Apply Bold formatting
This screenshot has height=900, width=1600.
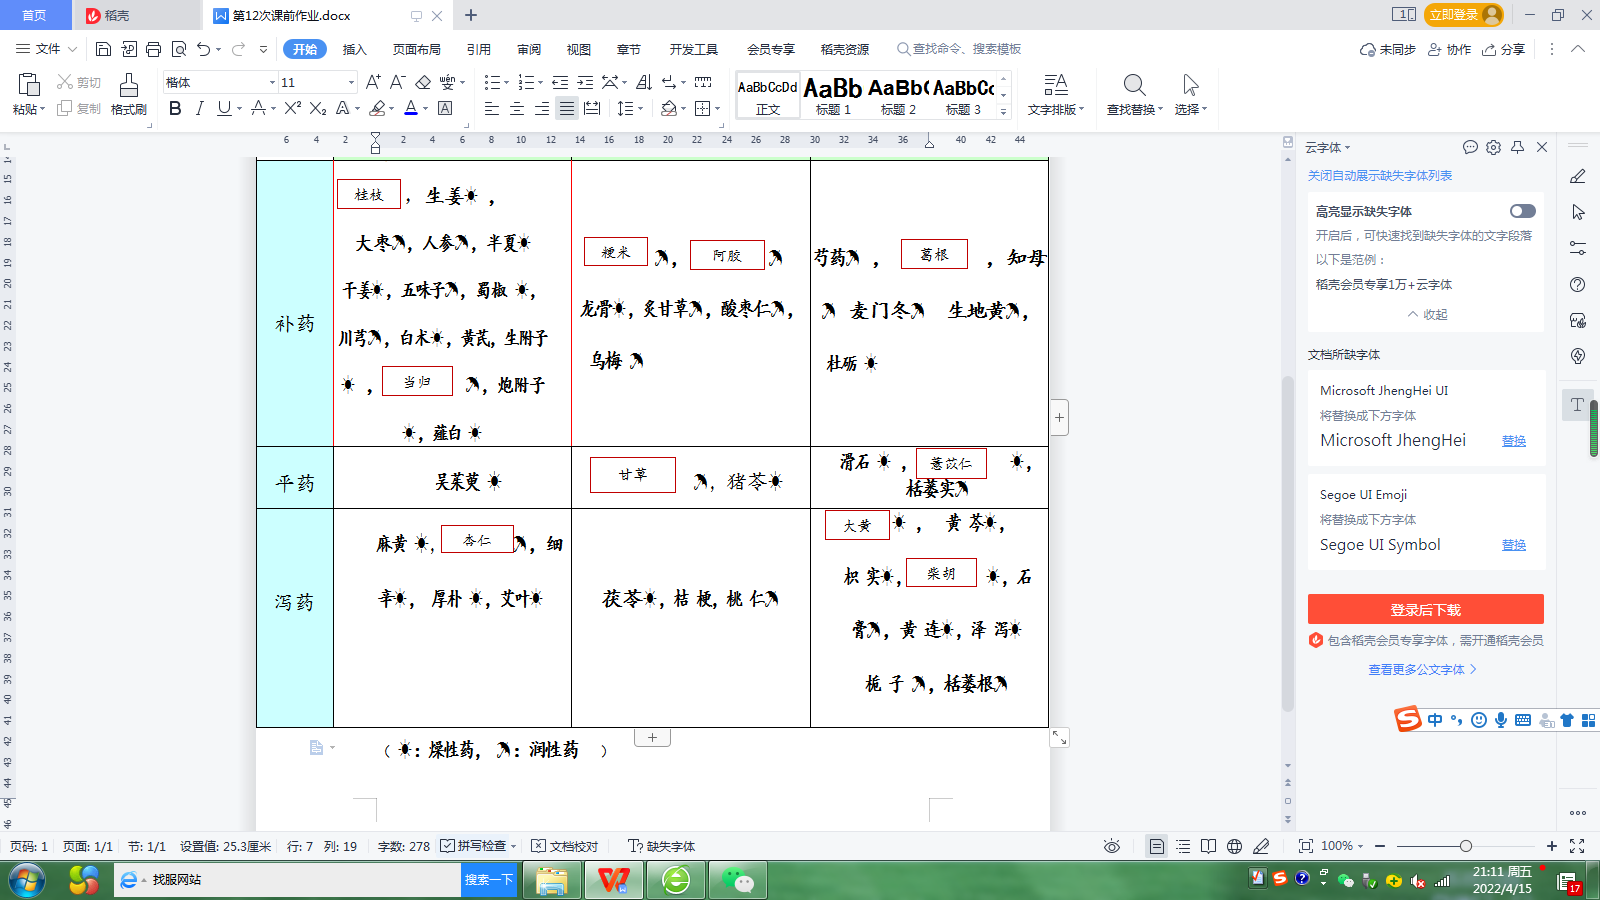[175, 108]
